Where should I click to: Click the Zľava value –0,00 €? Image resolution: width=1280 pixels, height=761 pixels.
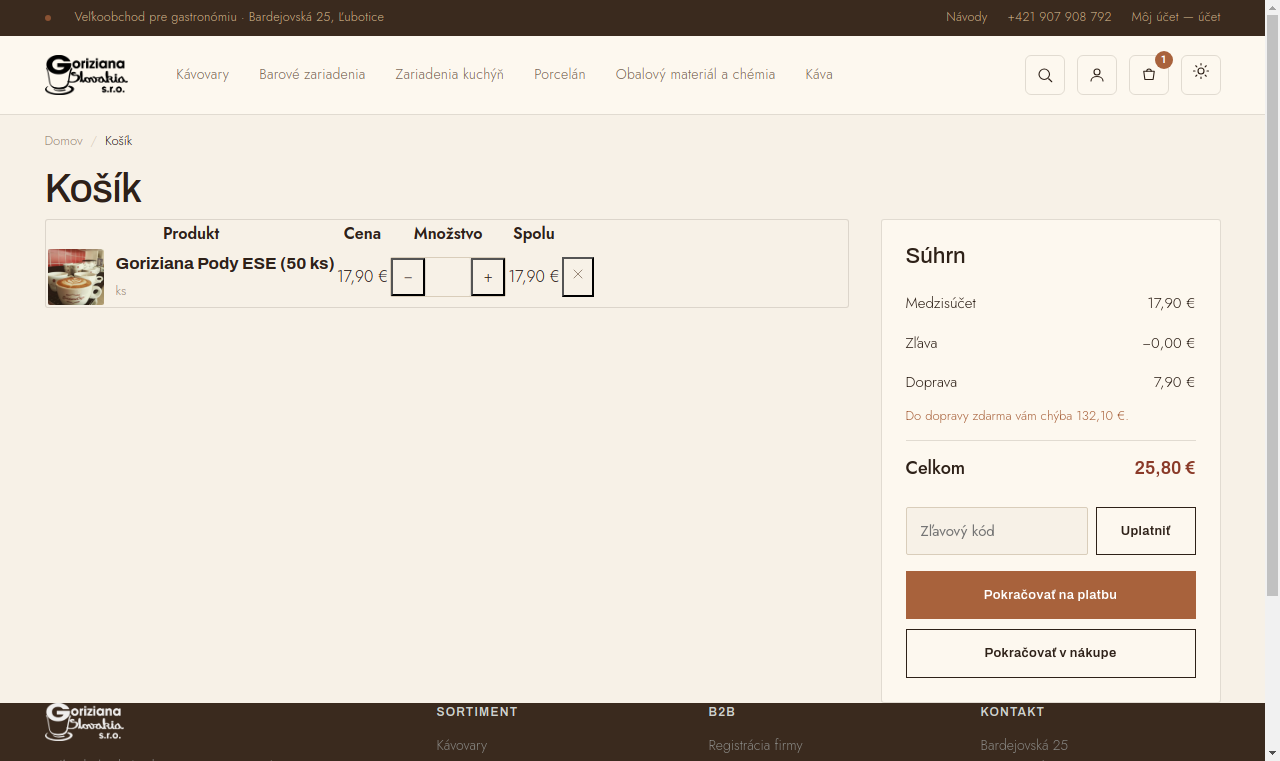(x=1169, y=343)
